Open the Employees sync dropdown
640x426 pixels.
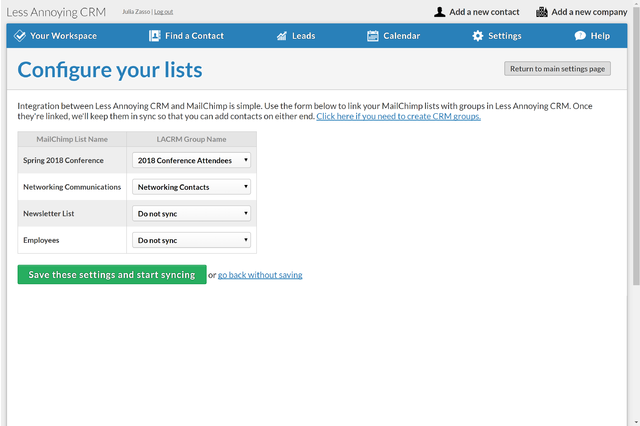click(191, 240)
